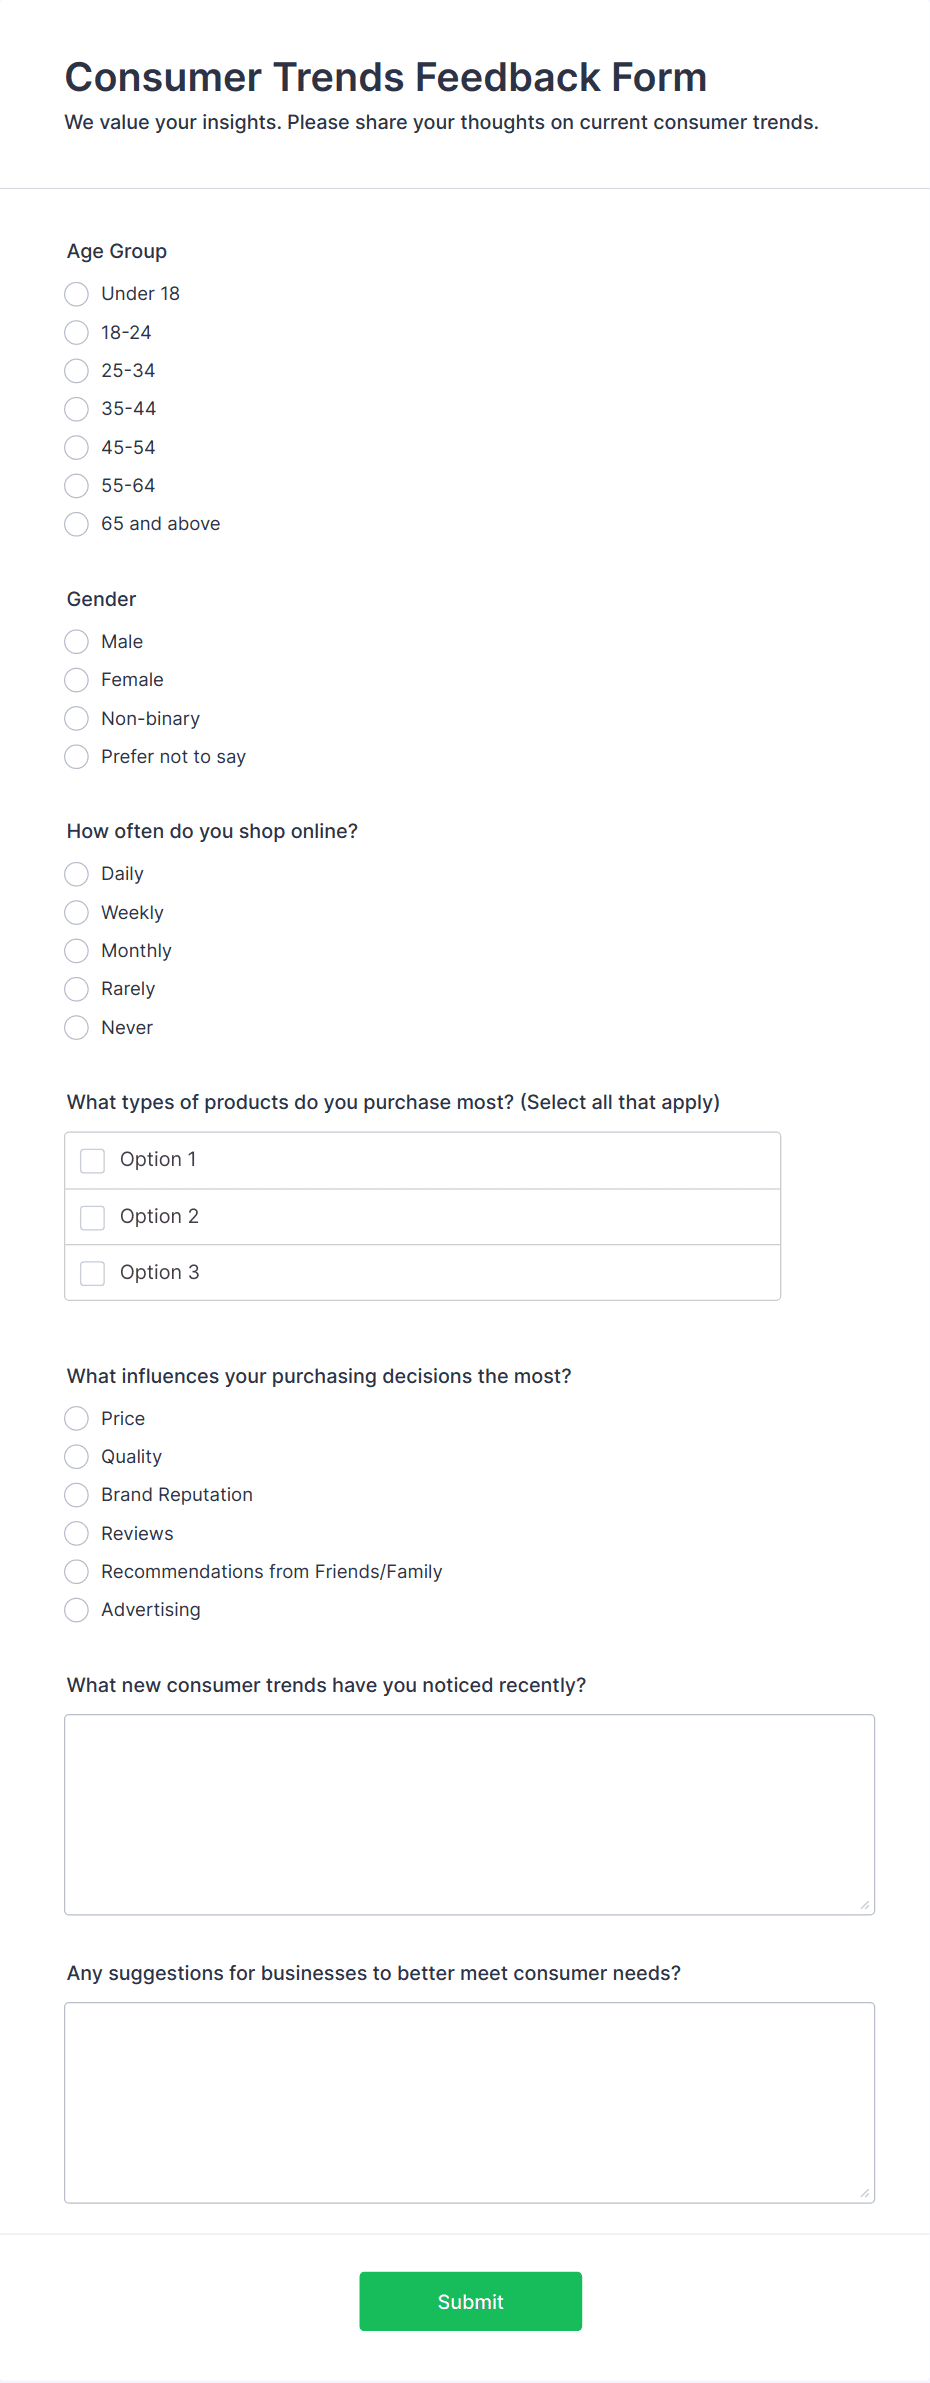Select Recommendations from Friends/Family option
This screenshot has height=2383, width=930.
pos(77,1572)
